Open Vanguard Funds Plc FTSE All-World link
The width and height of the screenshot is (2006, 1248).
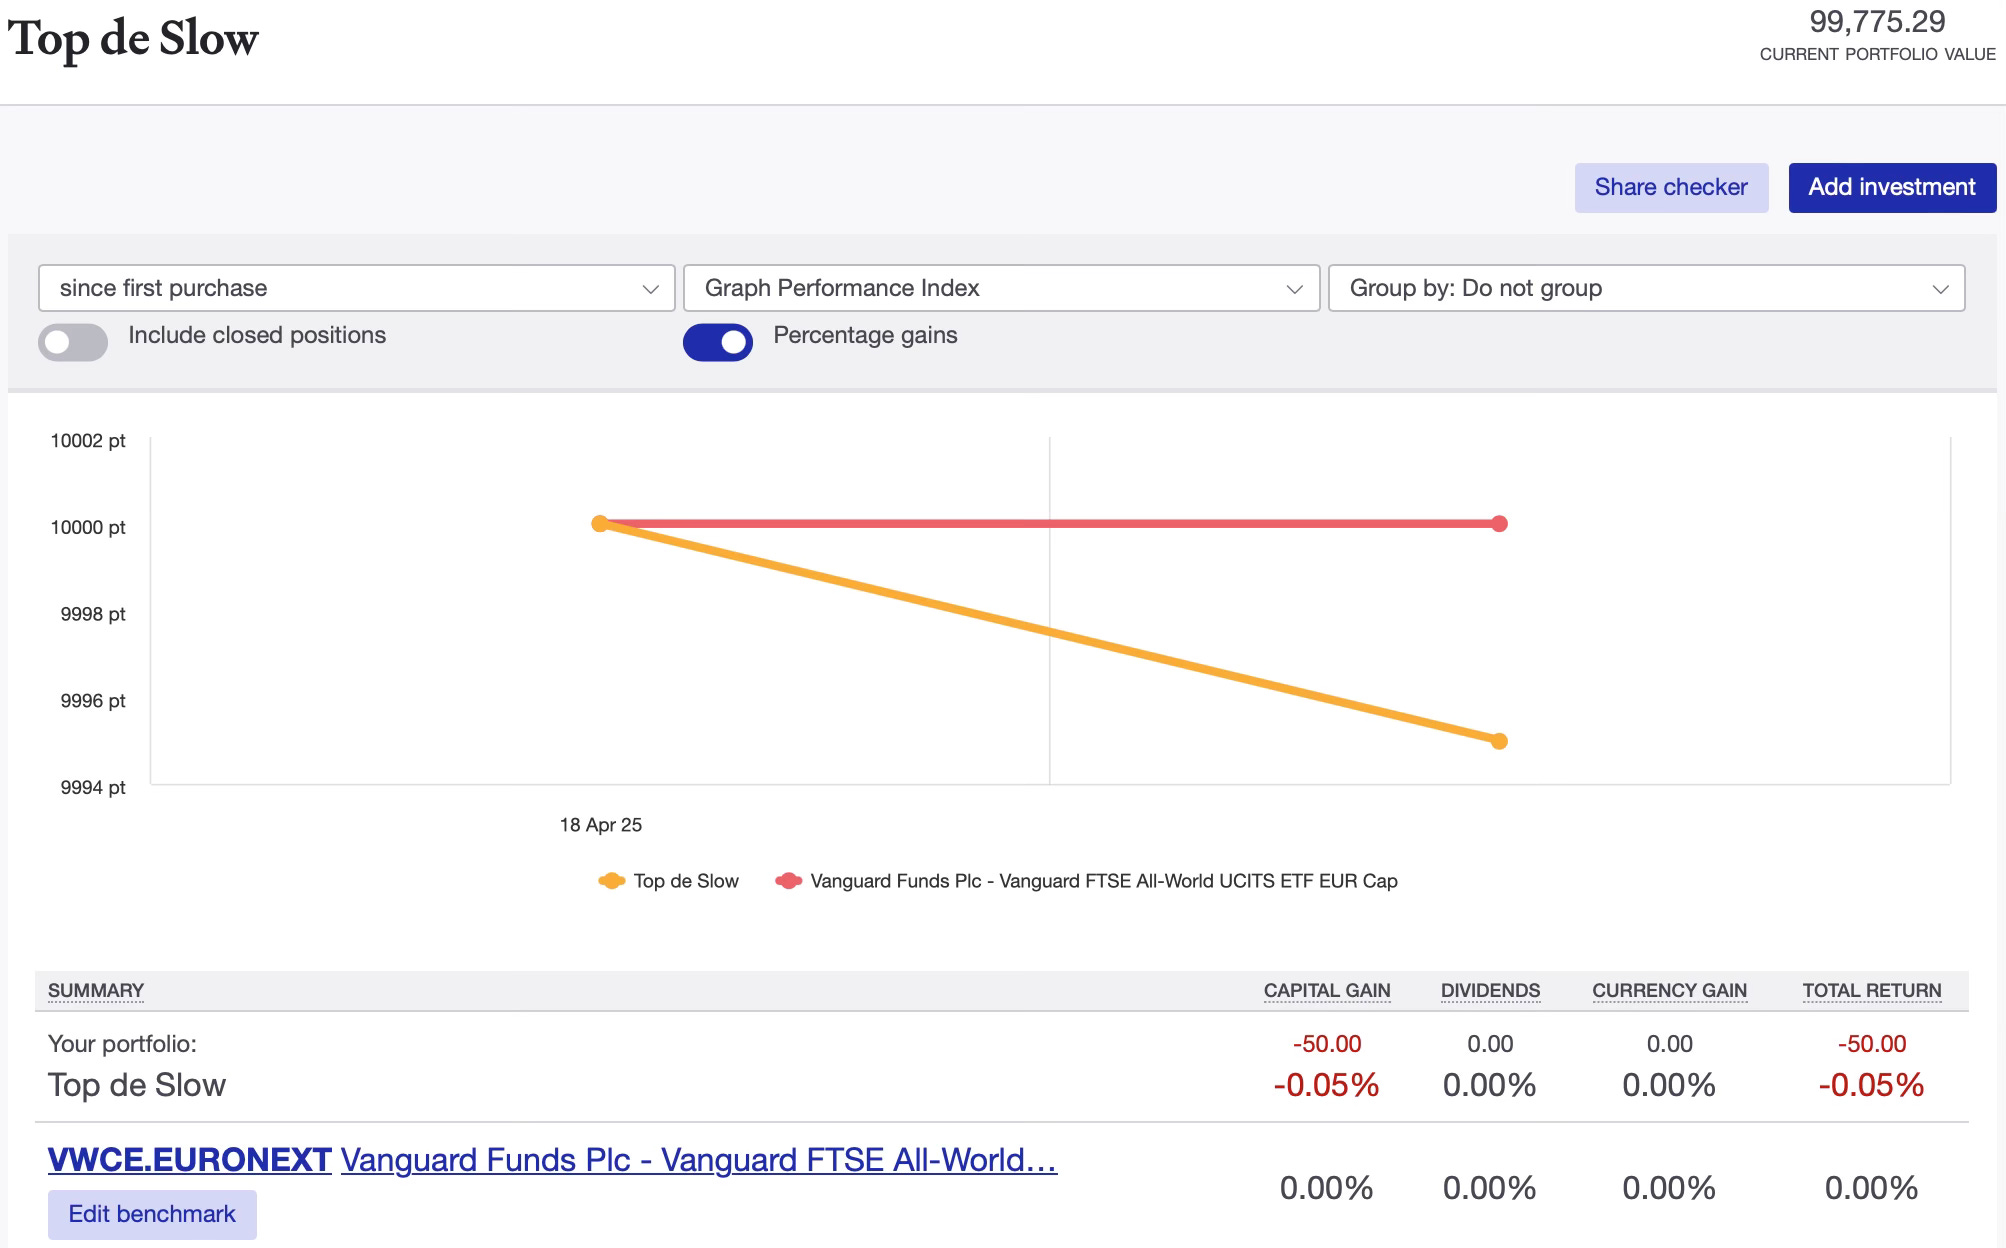coord(699,1160)
